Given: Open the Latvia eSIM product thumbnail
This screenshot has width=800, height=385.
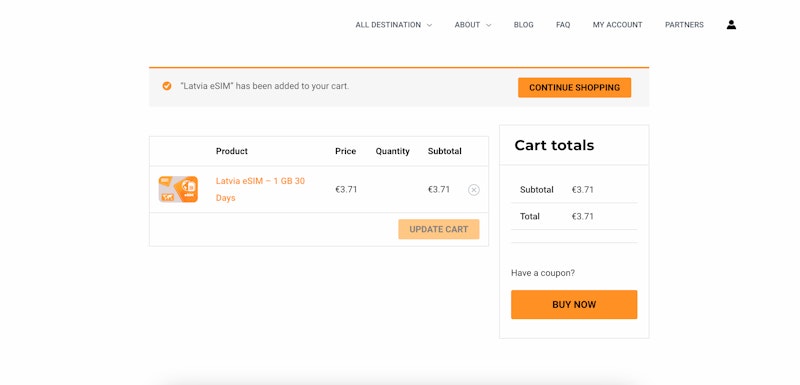Looking at the screenshot, I should 178,189.
